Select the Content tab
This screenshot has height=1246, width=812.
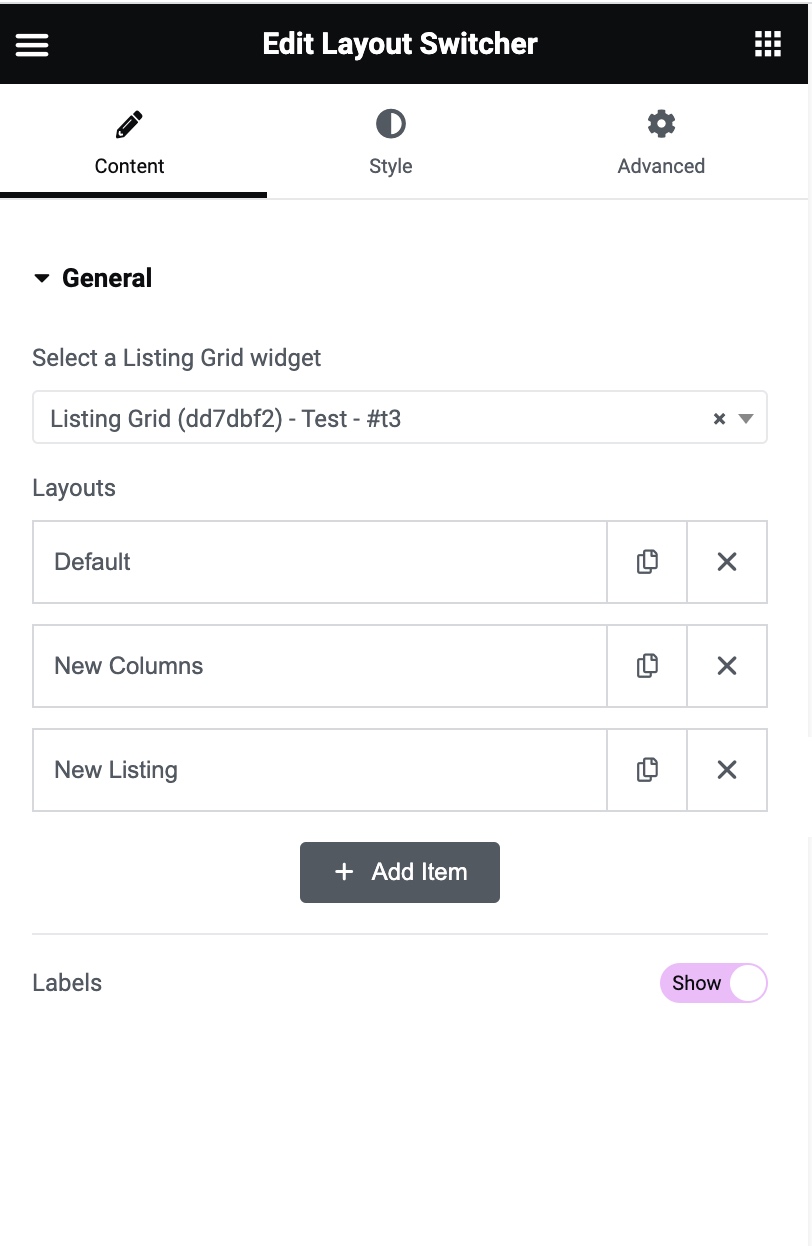click(x=130, y=143)
